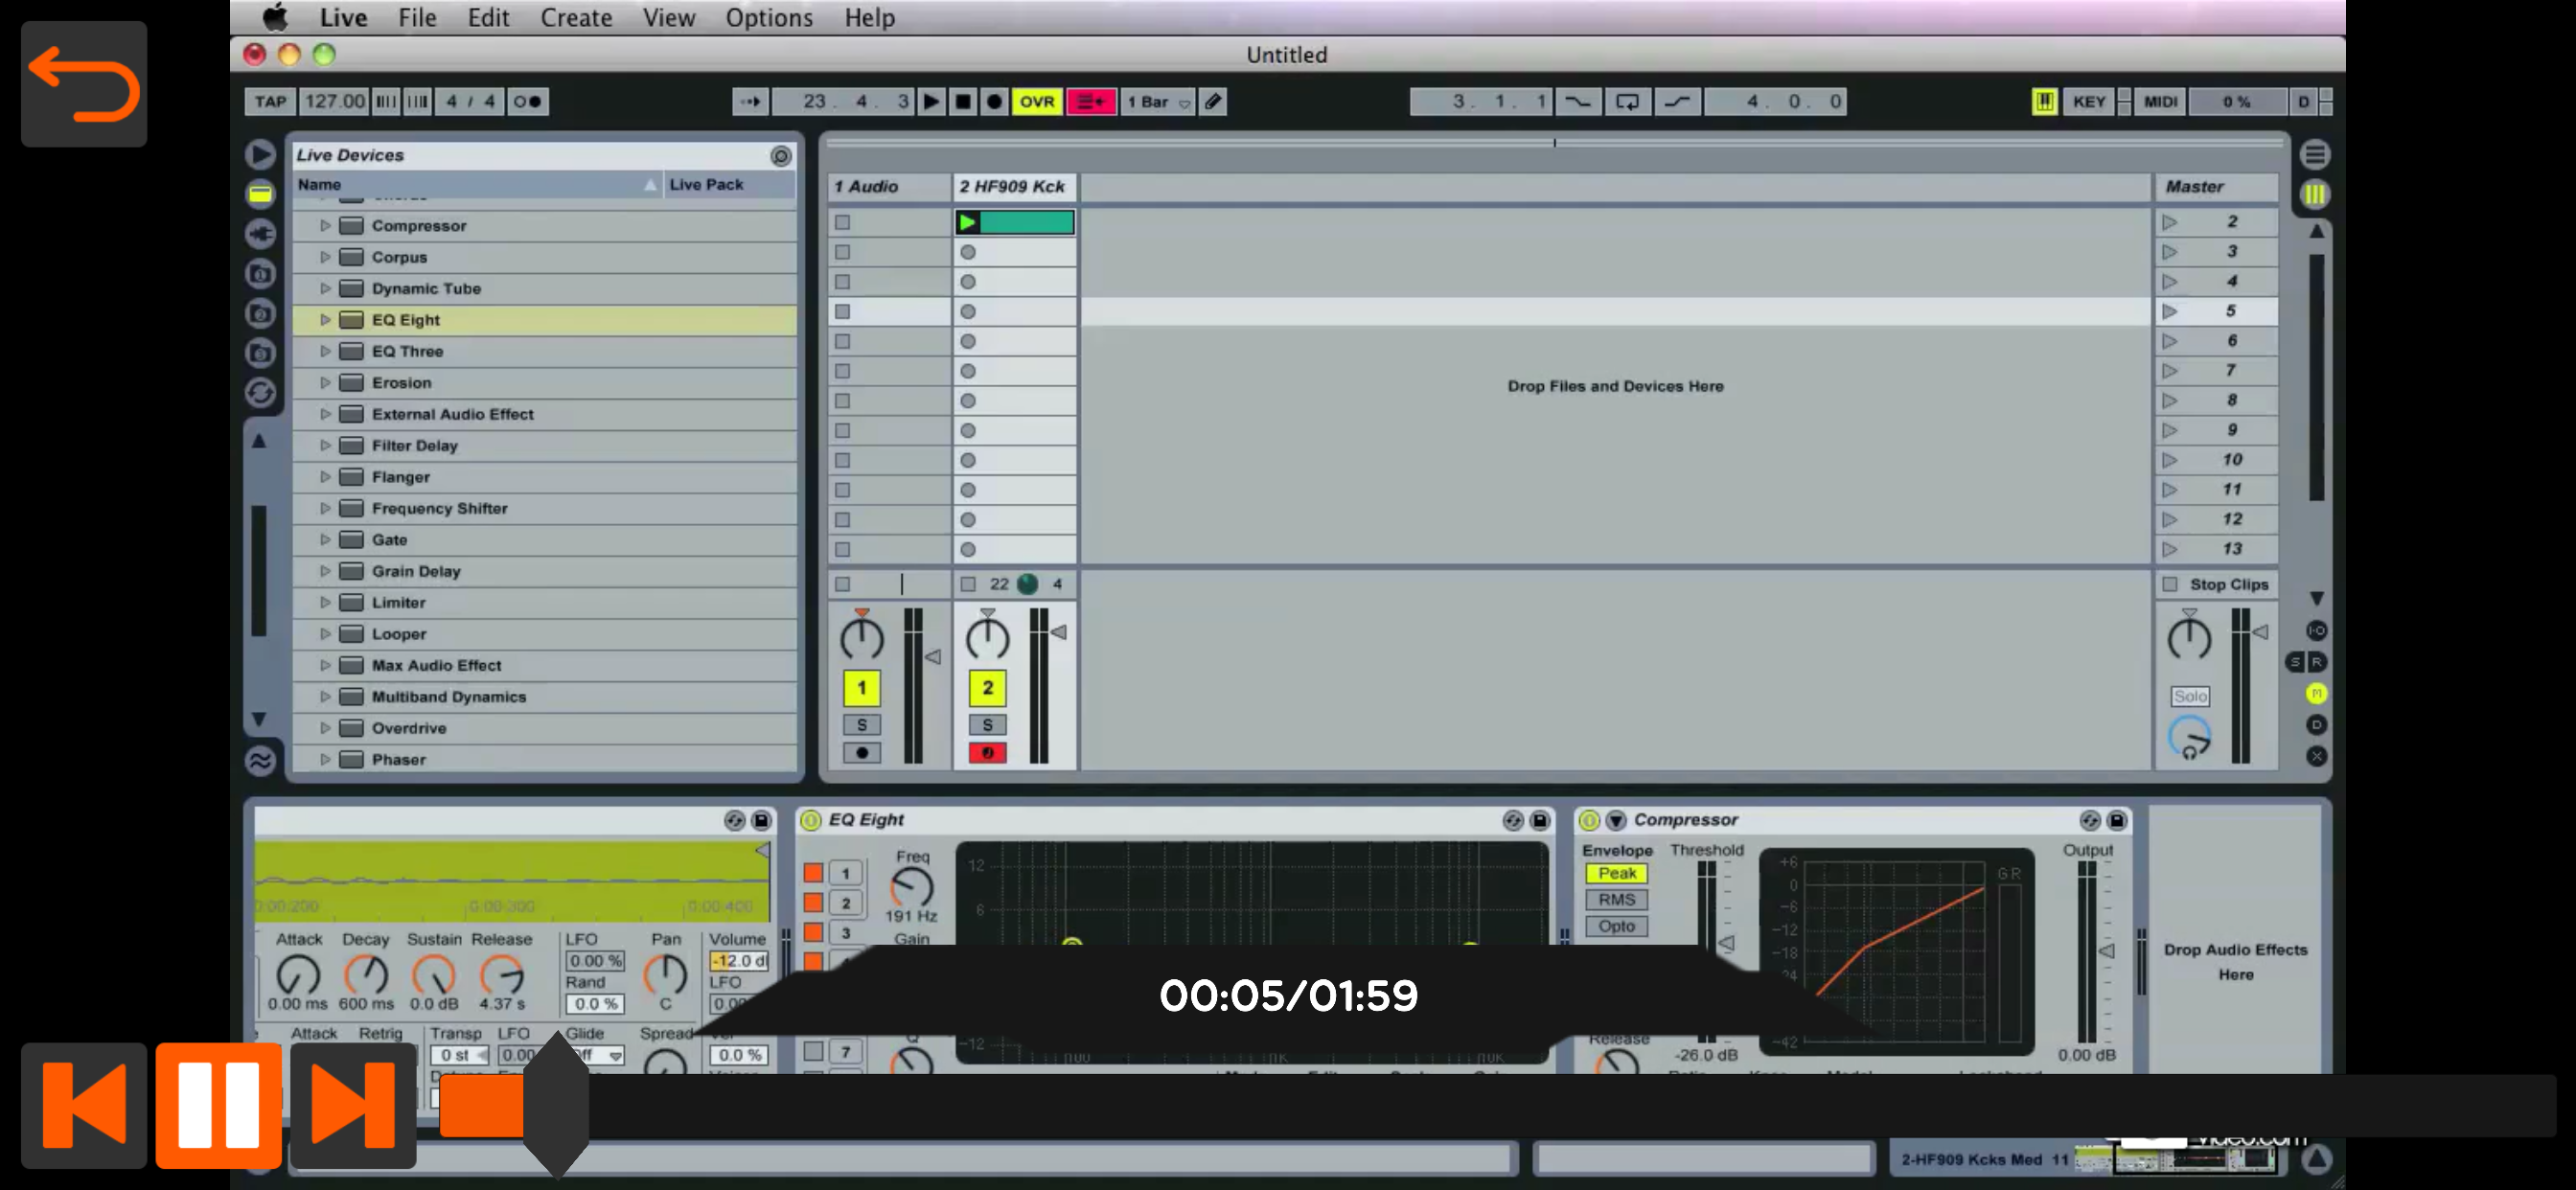Open the Options menu
Image resolution: width=2576 pixels, height=1190 pixels.
pos(768,18)
